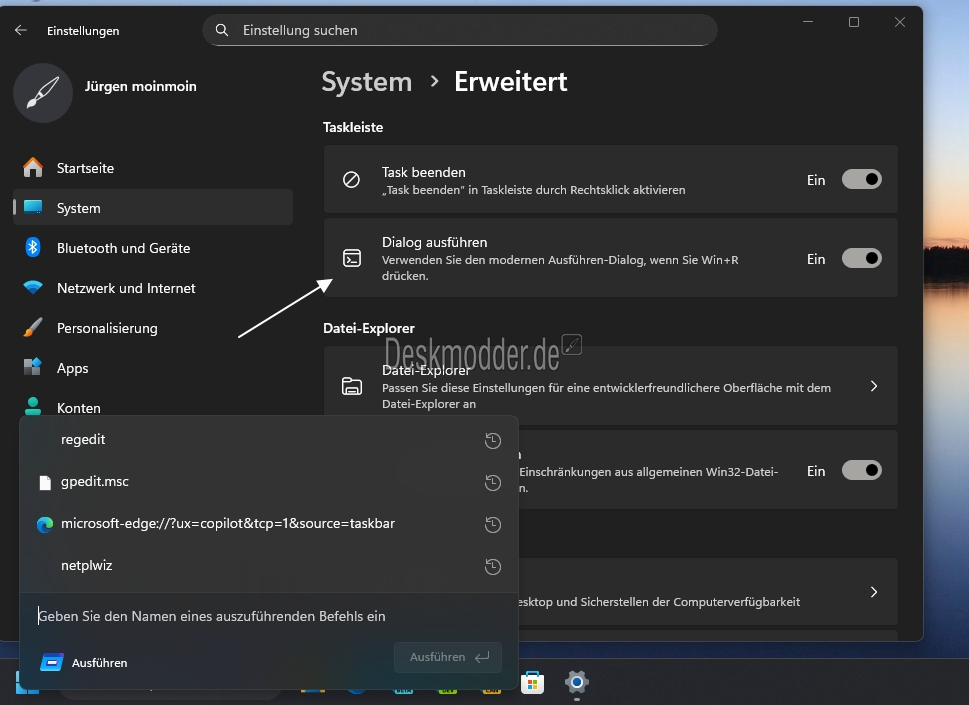Turn off the Task beenden toggle

861,180
